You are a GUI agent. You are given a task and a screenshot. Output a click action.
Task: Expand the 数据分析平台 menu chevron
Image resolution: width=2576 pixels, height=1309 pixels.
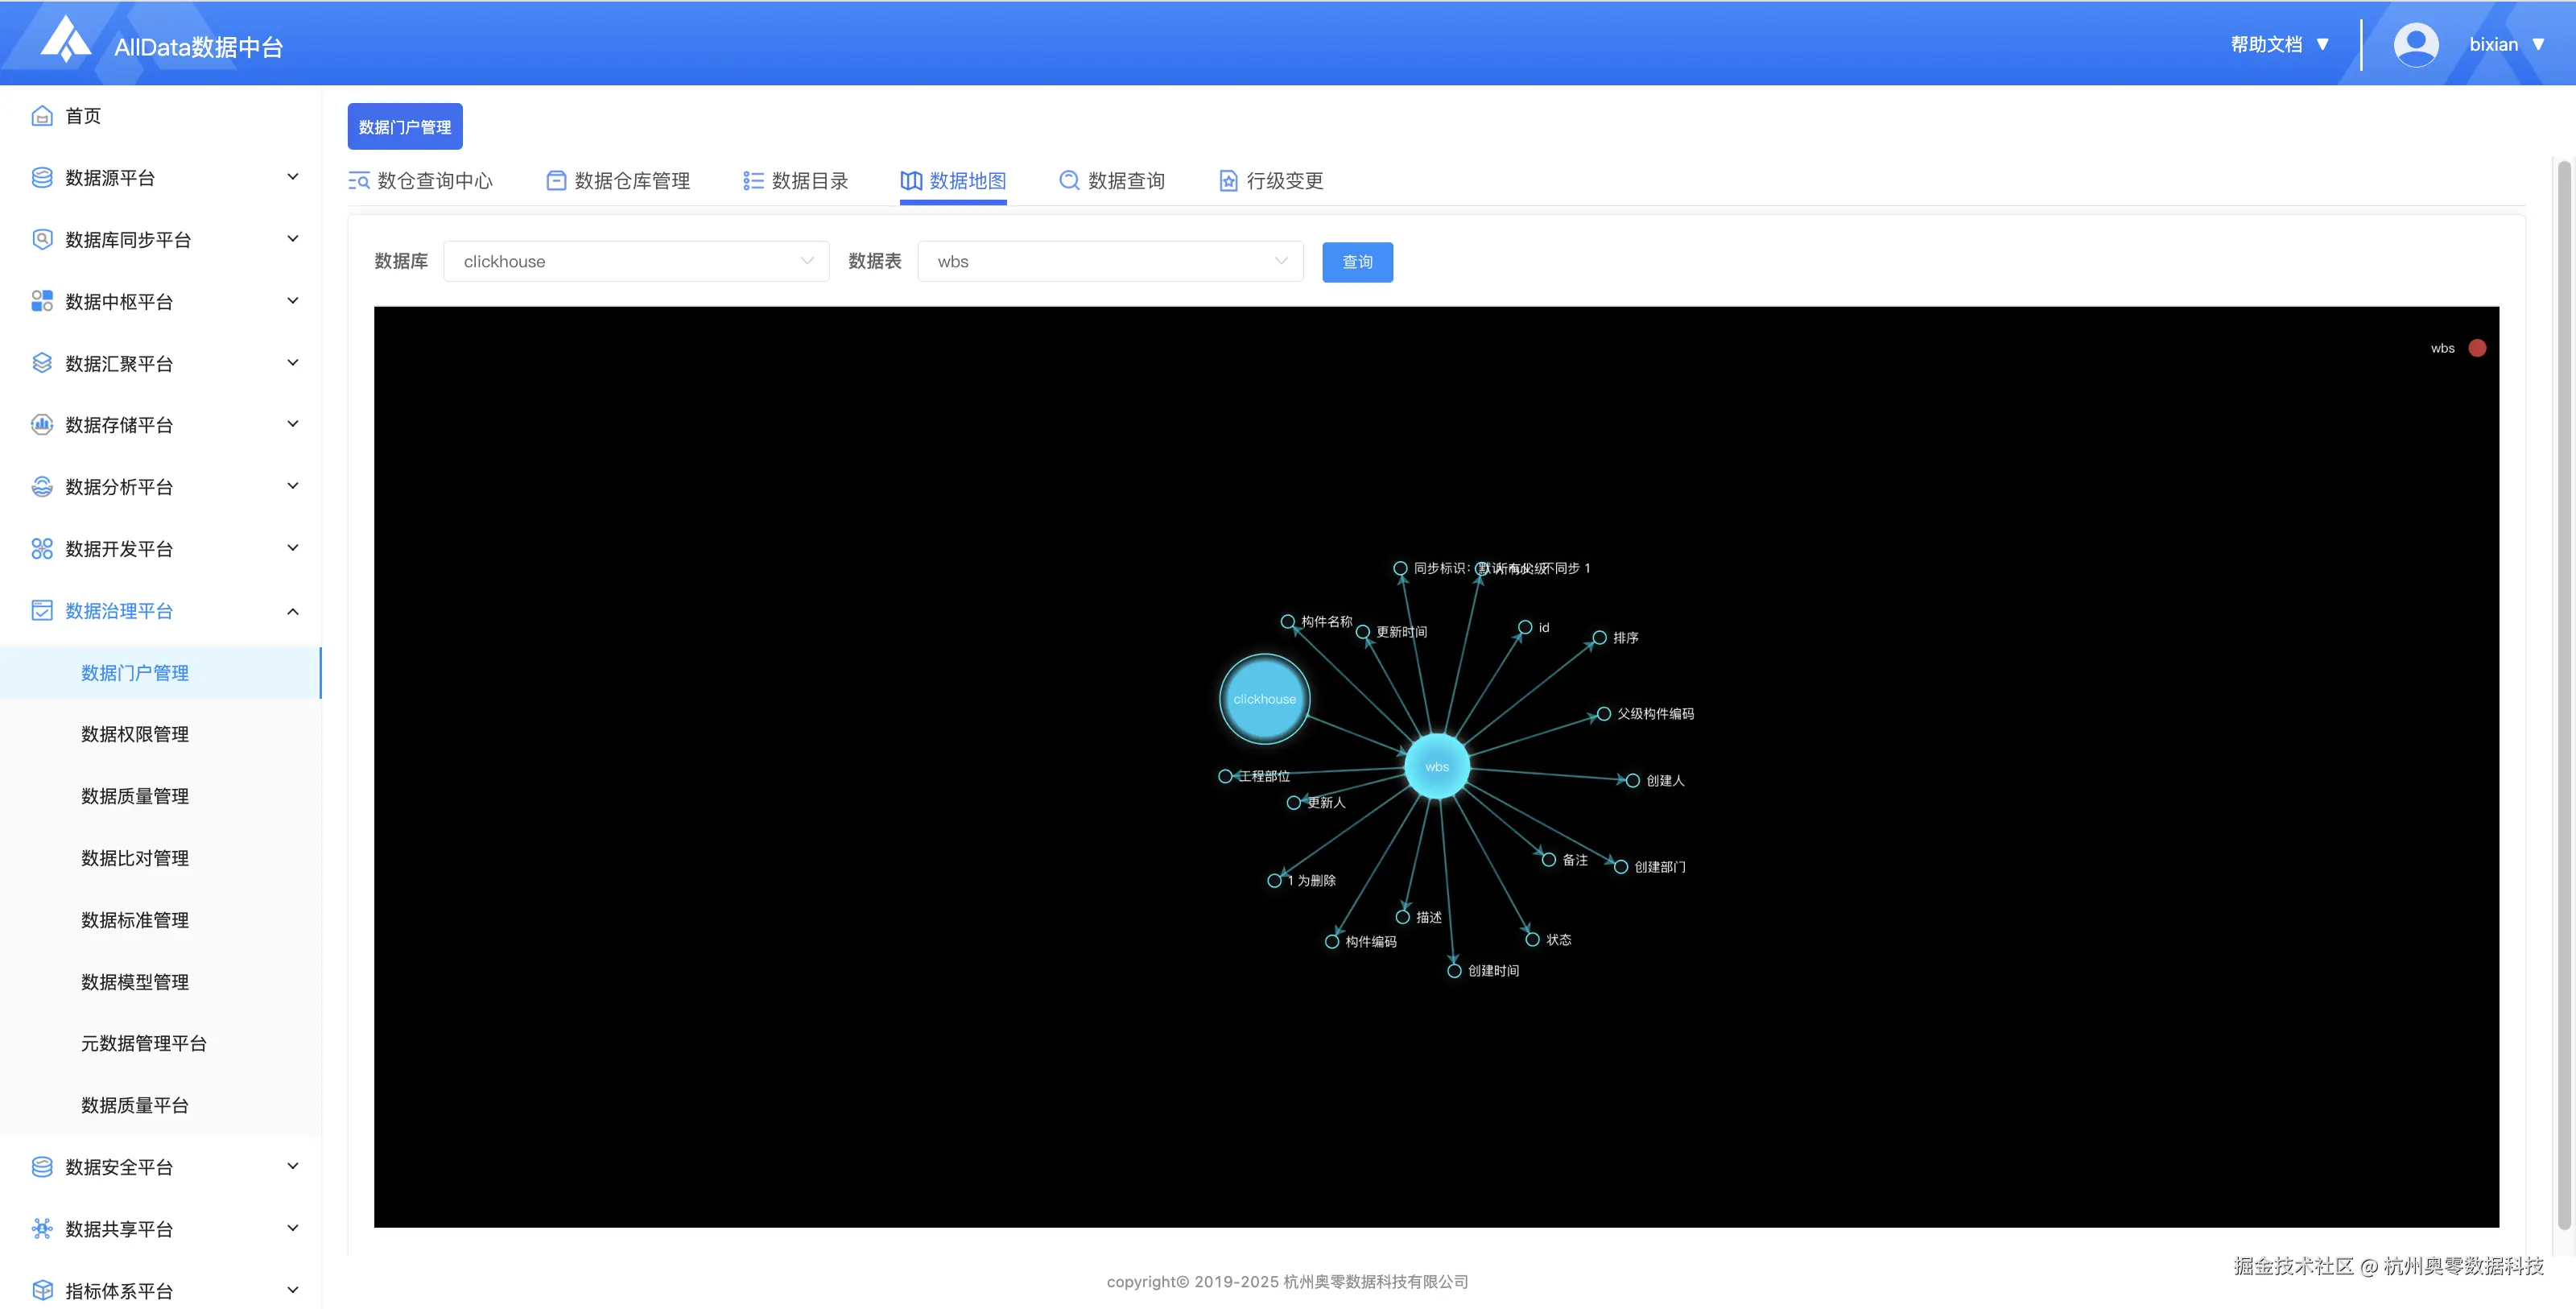(293, 486)
